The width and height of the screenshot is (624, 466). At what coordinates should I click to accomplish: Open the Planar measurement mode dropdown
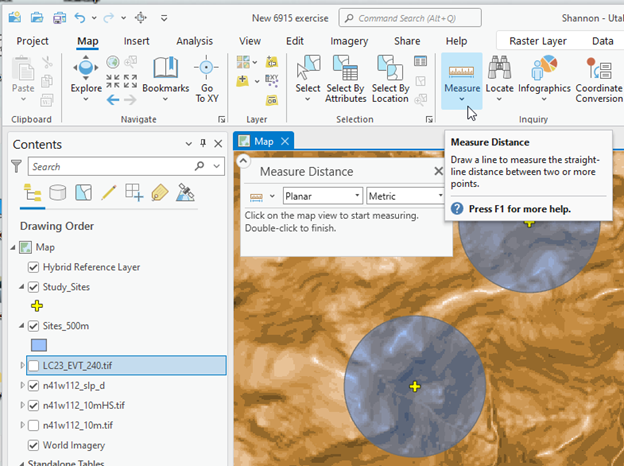coord(322,195)
